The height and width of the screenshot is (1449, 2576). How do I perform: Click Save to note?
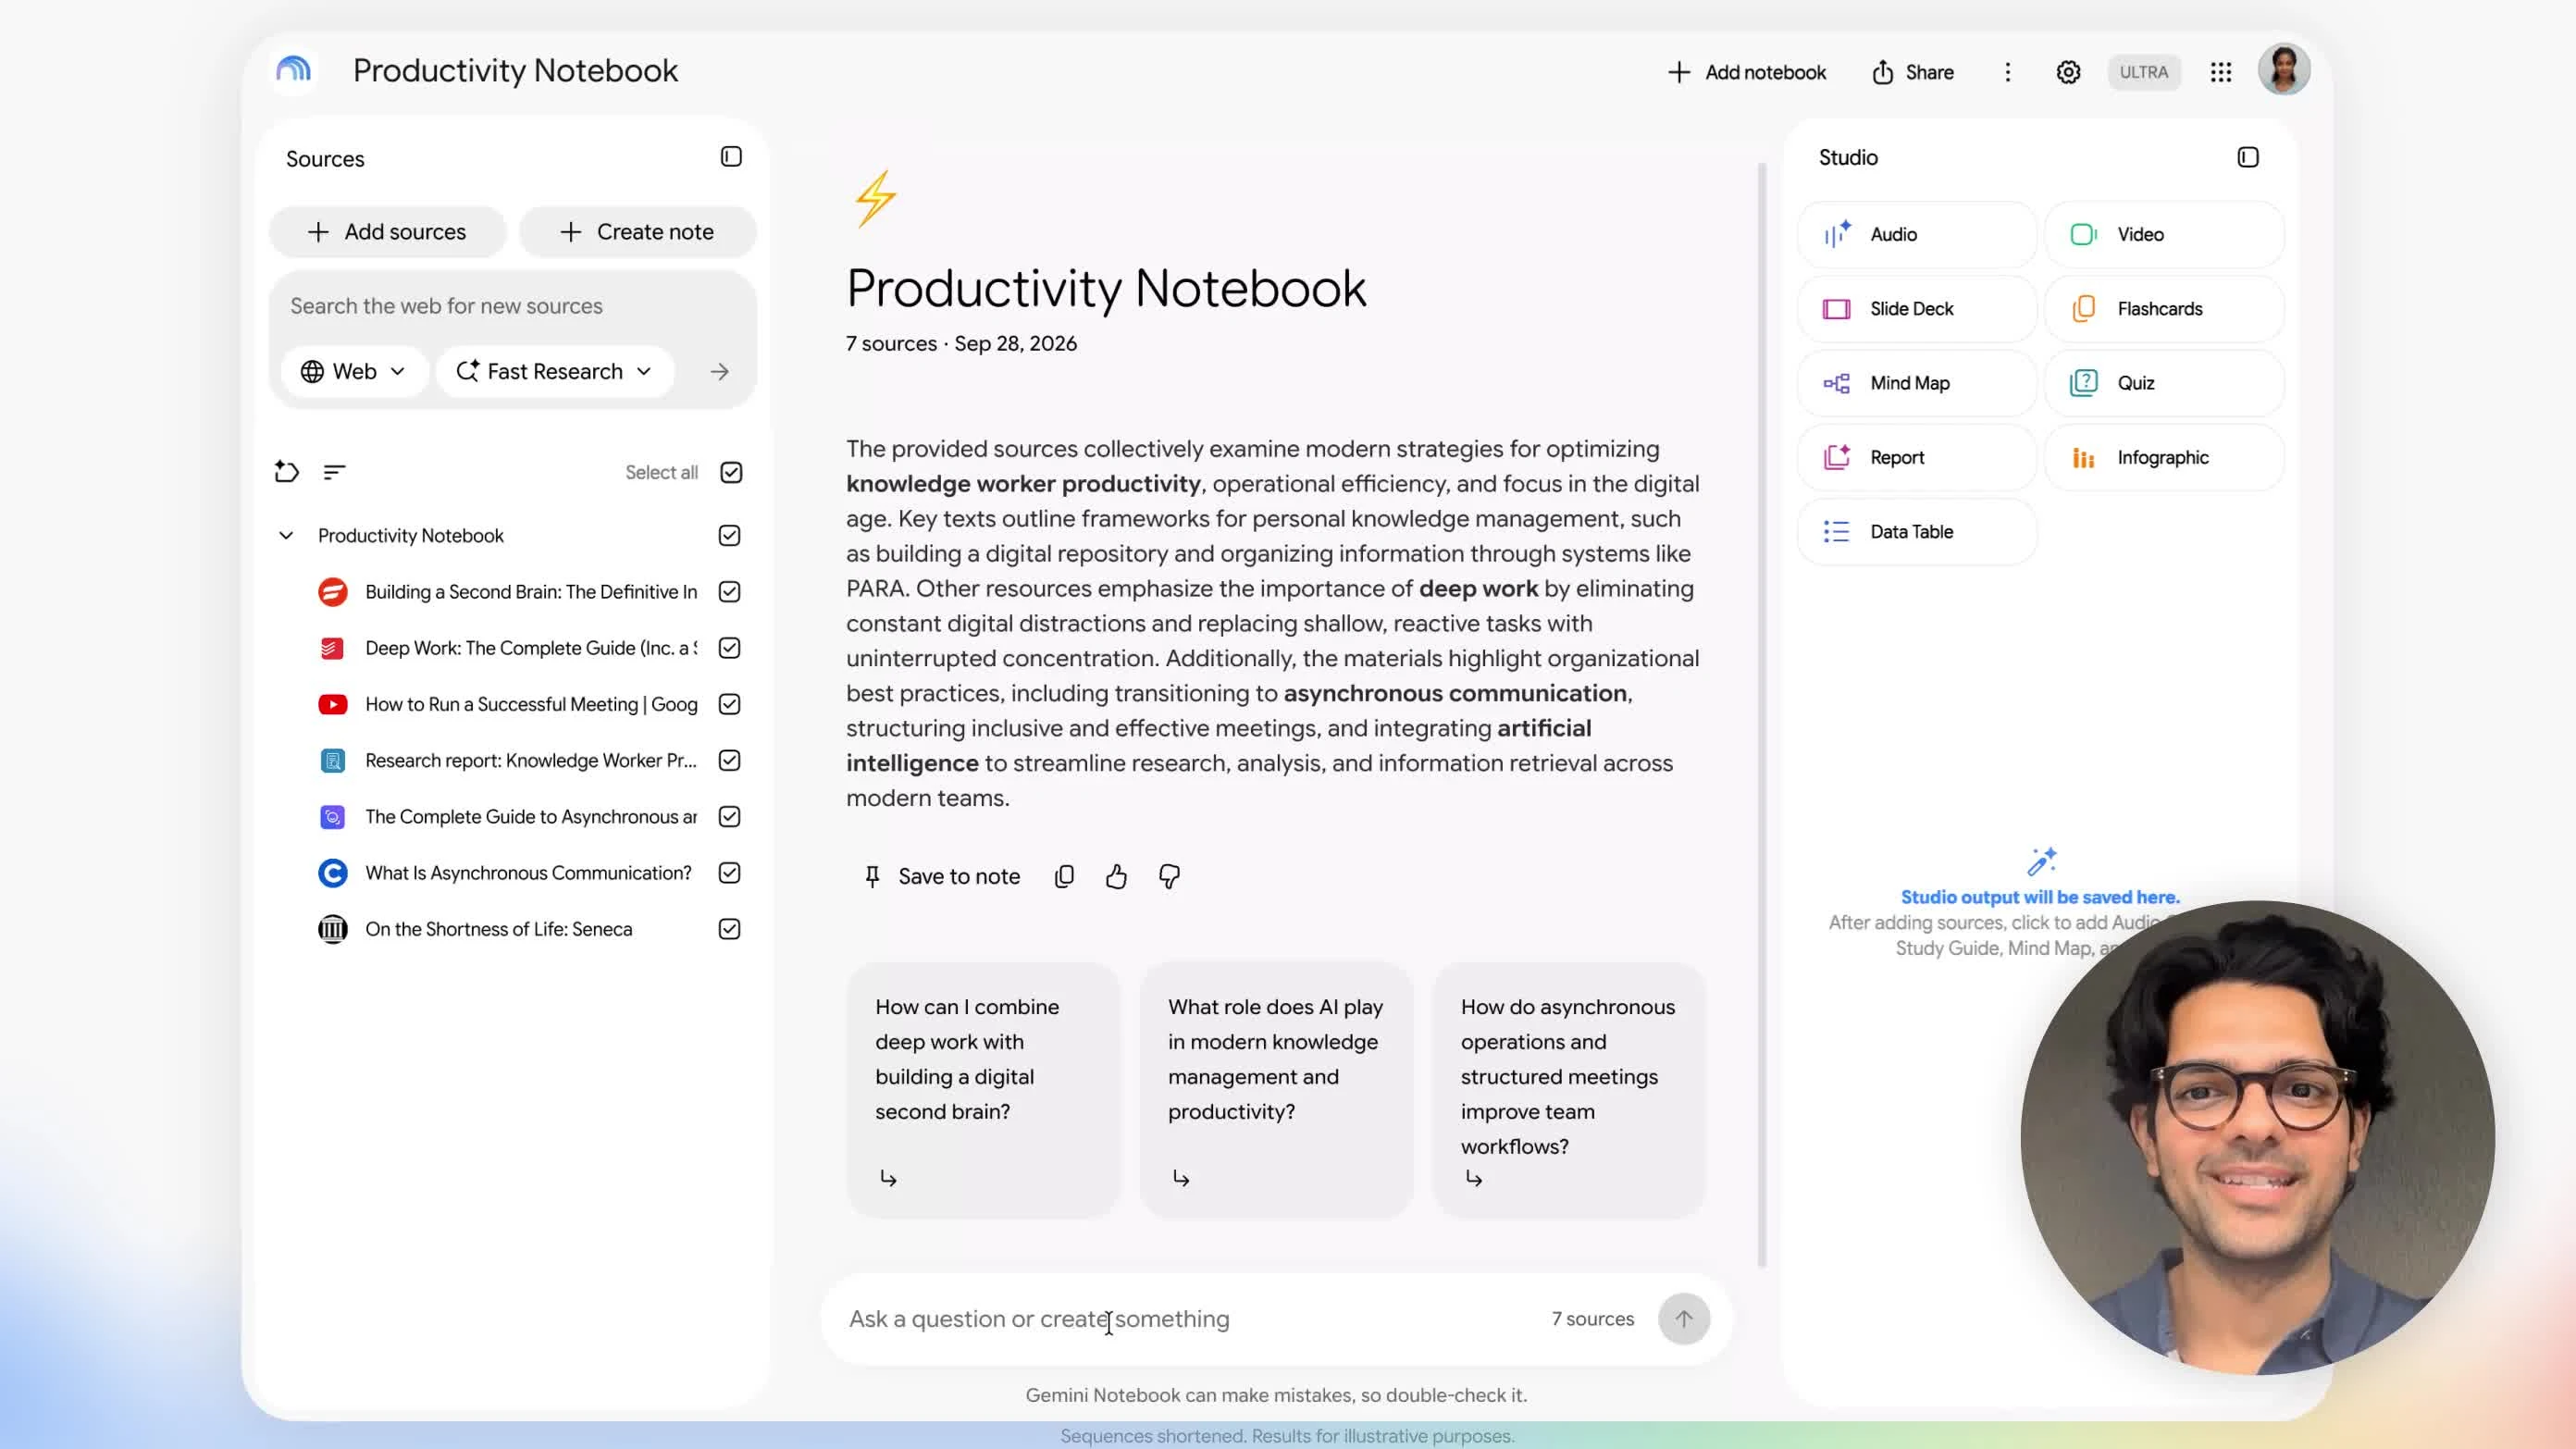tap(941, 877)
